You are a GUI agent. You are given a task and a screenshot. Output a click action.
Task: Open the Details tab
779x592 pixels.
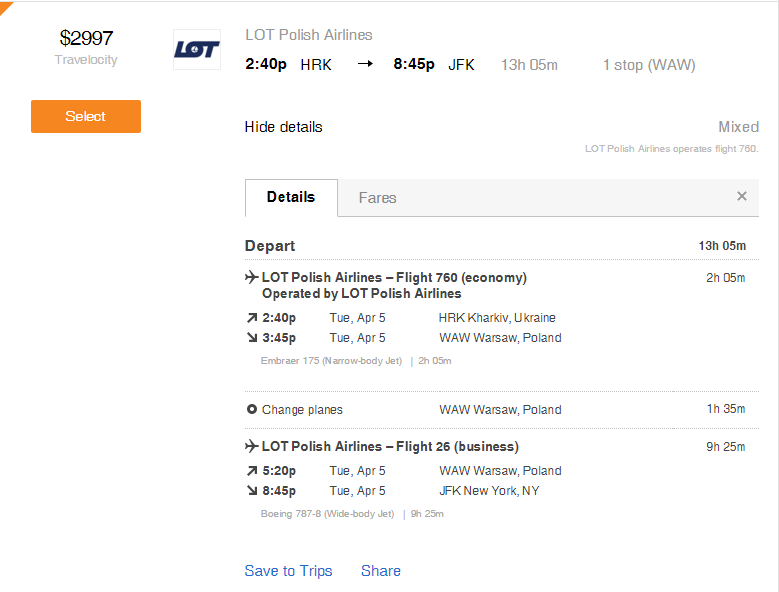pyautogui.click(x=291, y=197)
